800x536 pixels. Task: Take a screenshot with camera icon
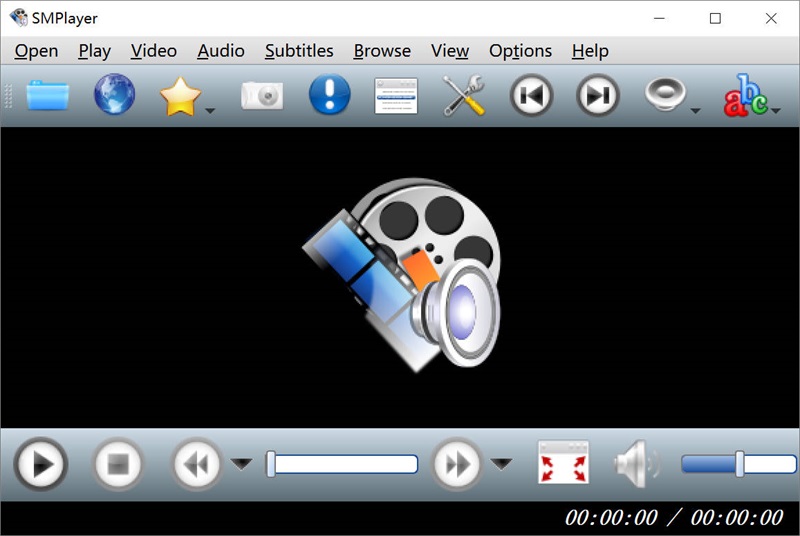[262, 96]
